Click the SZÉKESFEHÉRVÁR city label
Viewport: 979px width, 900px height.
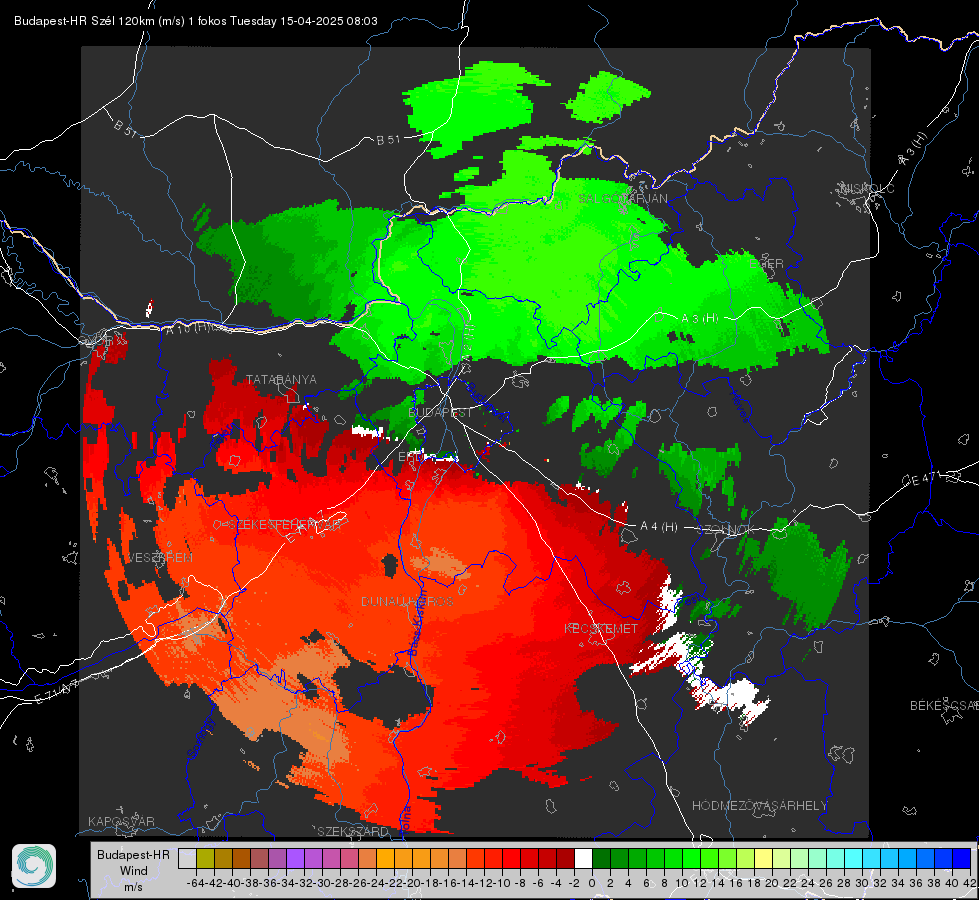(x=284, y=525)
